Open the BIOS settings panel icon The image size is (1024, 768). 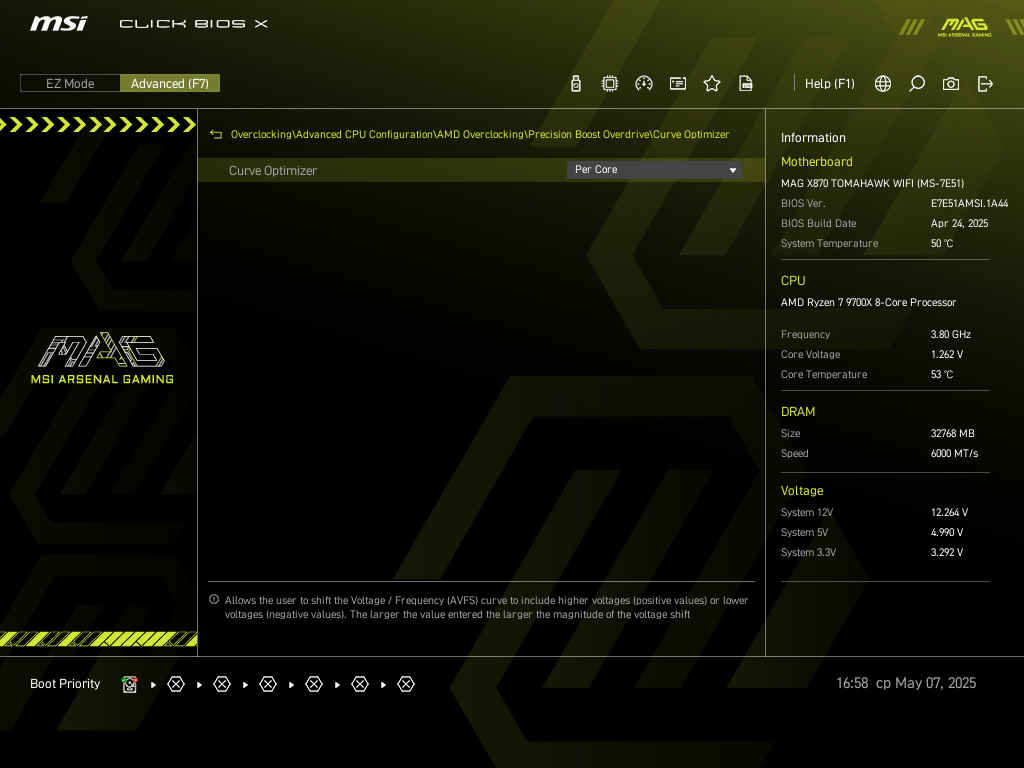(678, 84)
